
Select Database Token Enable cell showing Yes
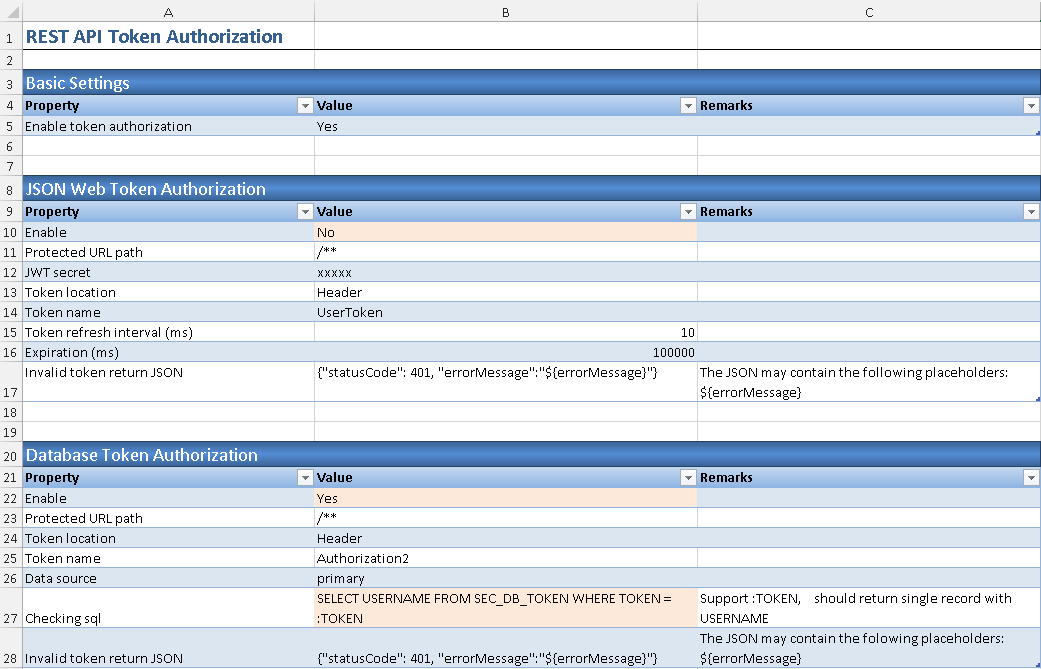tap(505, 498)
